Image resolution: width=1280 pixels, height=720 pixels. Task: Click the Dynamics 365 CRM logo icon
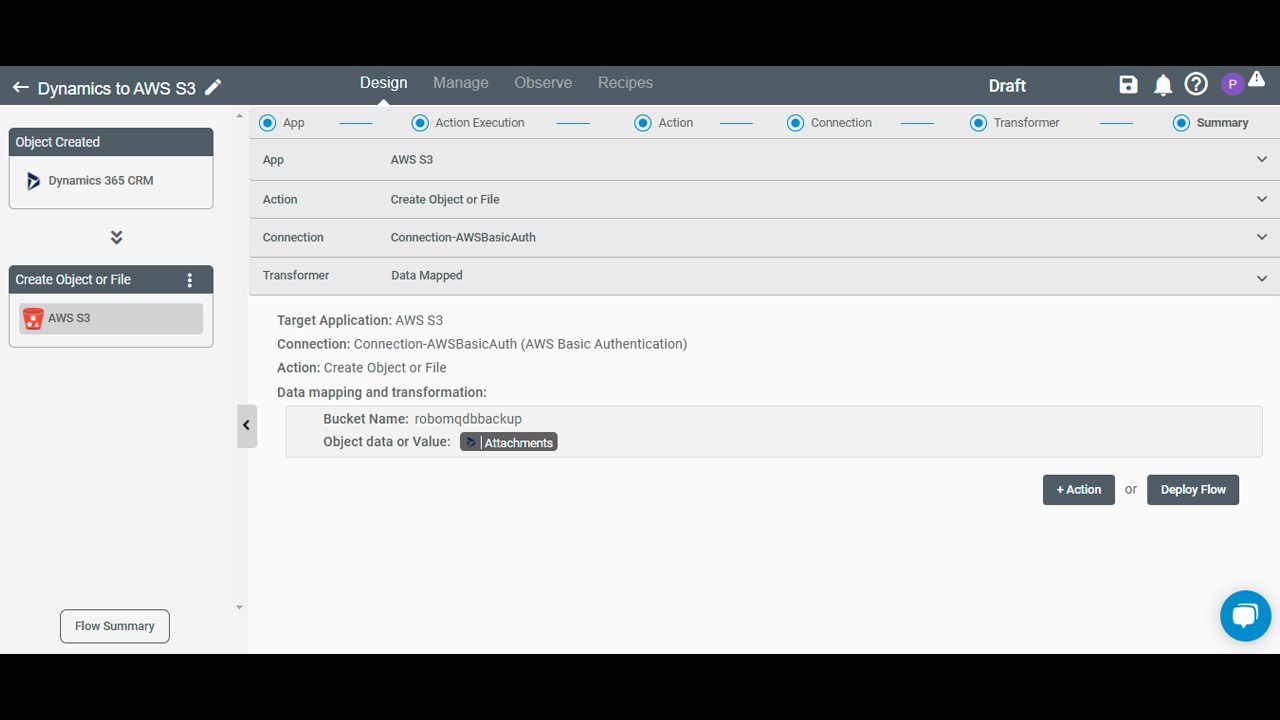pyautogui.click(x=33, y=181)
